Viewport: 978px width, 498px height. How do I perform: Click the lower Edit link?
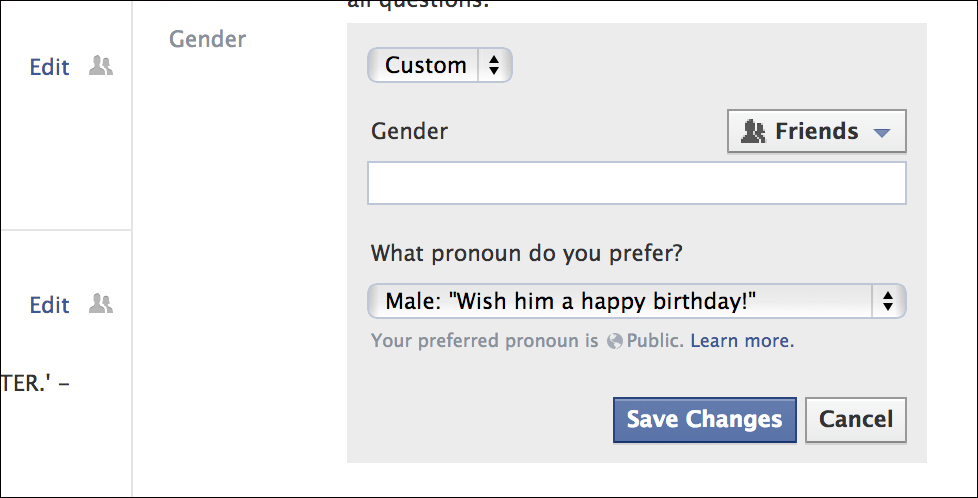click(49, 305)
